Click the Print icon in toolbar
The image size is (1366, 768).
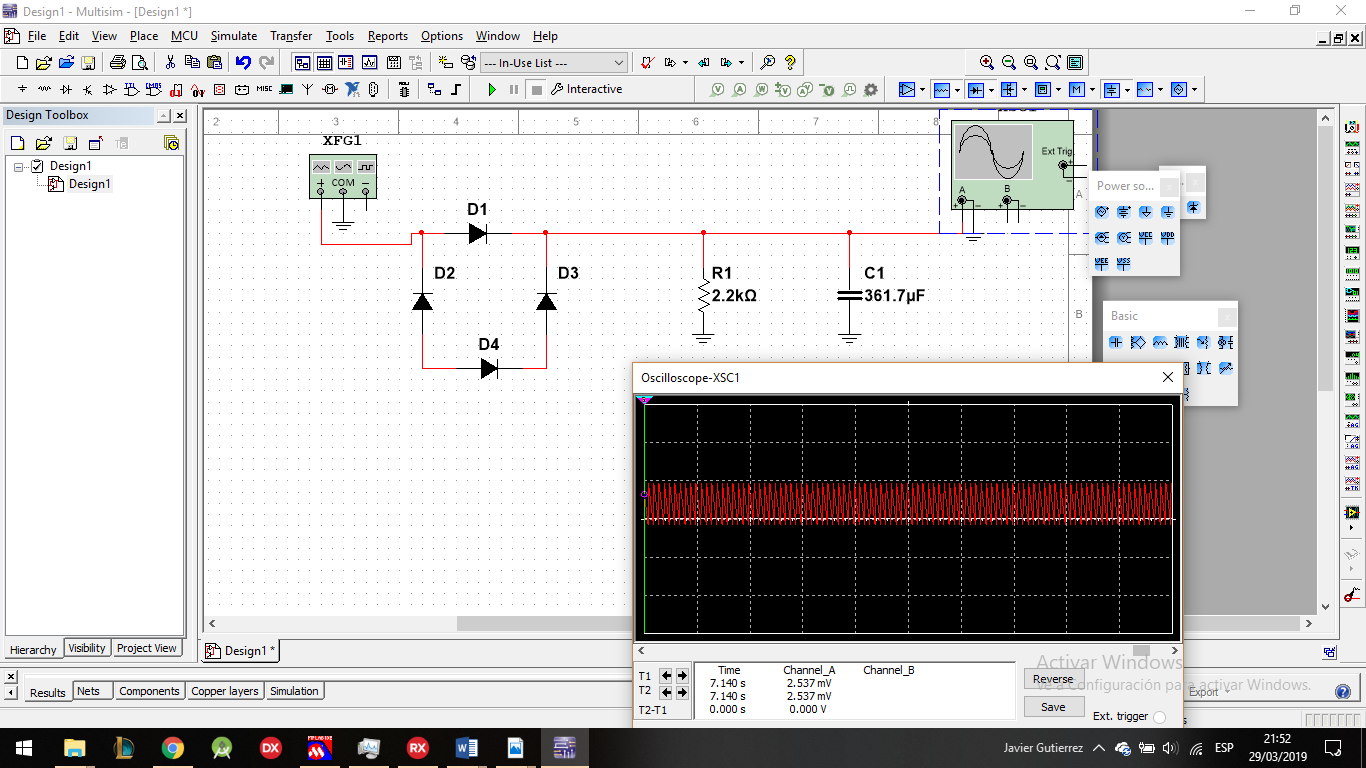tap(117, 62)
